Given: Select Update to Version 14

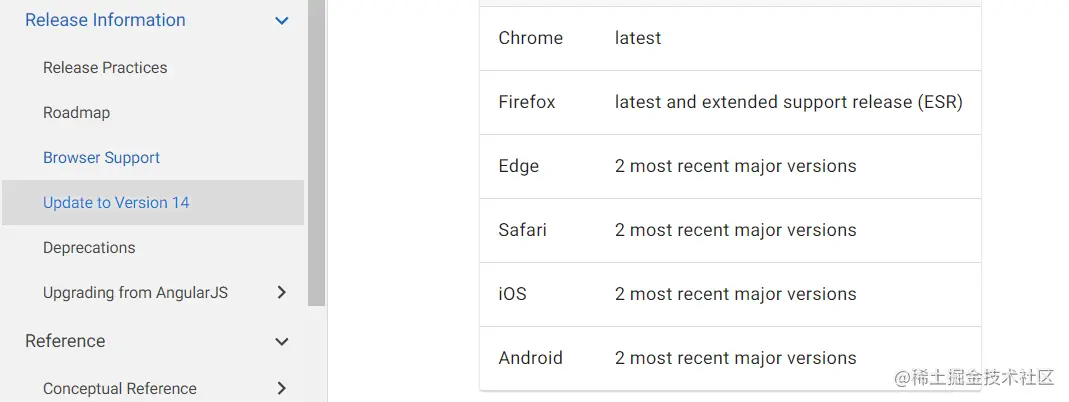Looking at the screenshot, I should pos(116,203).
